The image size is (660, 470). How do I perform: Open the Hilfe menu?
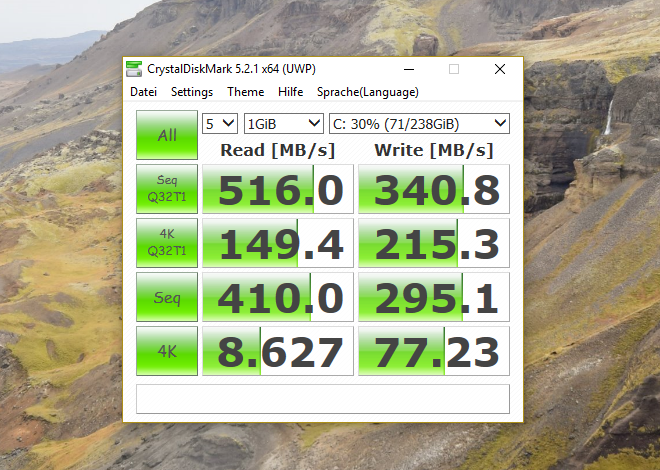(x=290, y=92)
